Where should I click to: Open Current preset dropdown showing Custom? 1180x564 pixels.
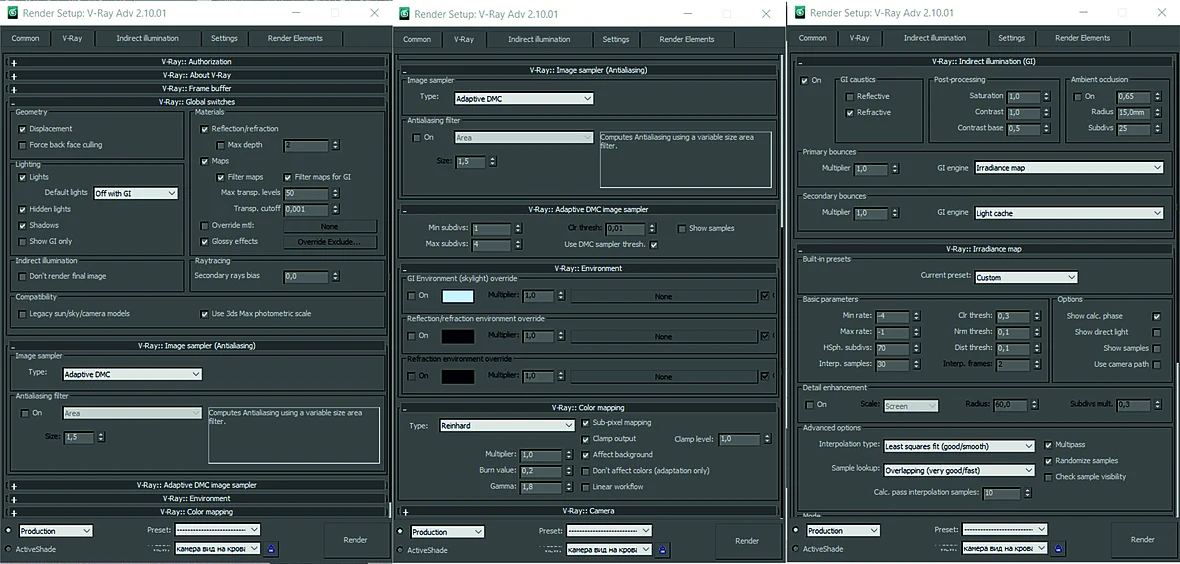1026,277
